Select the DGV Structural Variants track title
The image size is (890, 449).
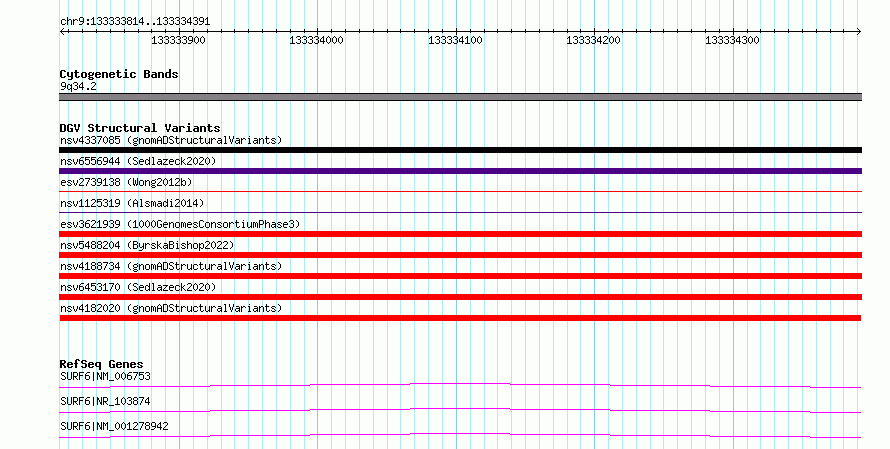pyautogui.click(x=140, y=128)
